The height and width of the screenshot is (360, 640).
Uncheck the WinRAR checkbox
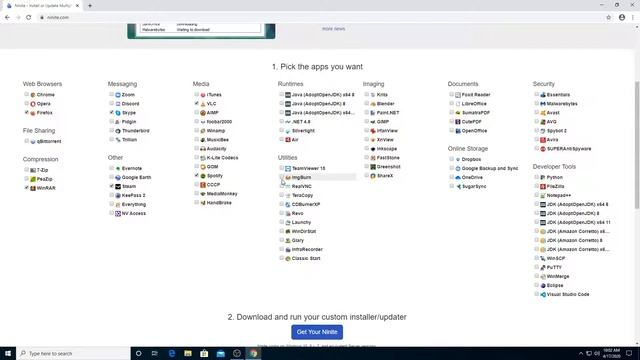pyautogui.click(x=27, y=188)
